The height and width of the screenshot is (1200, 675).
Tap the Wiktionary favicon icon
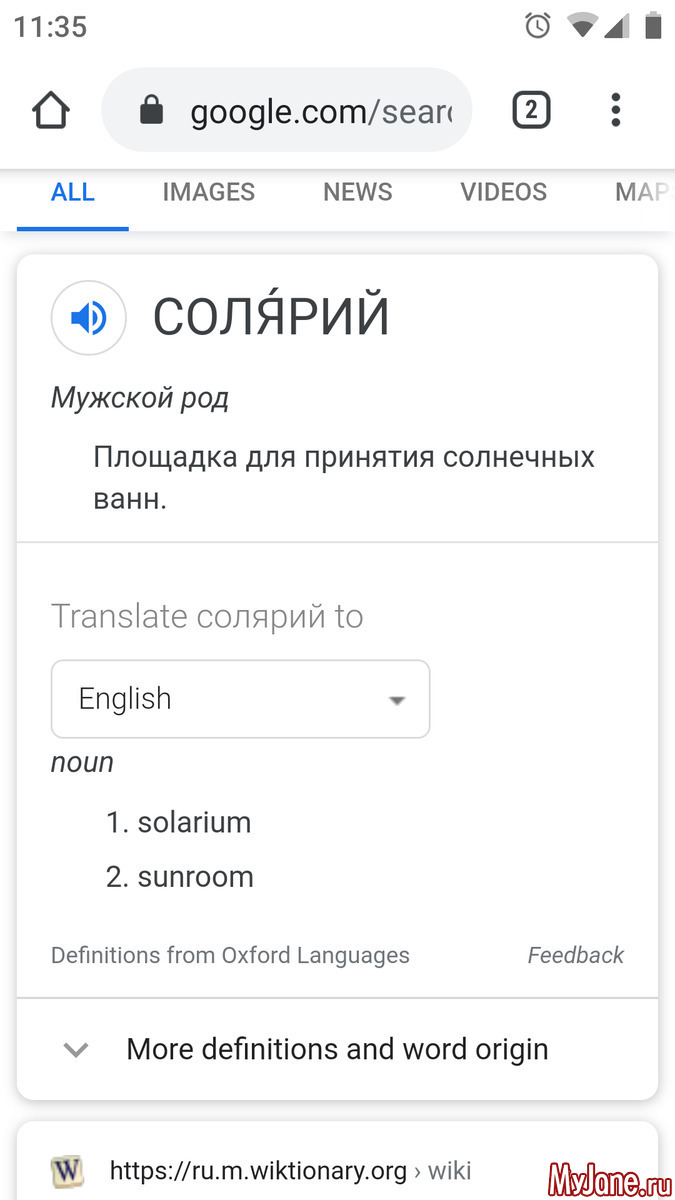coord(67,1170)
